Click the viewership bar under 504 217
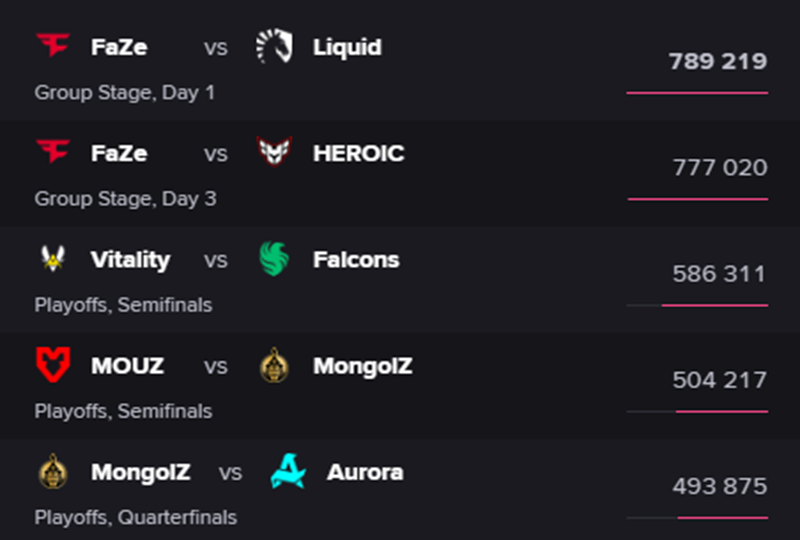Image resolution: width=800 pixels, height=540 pixels. 697,411
